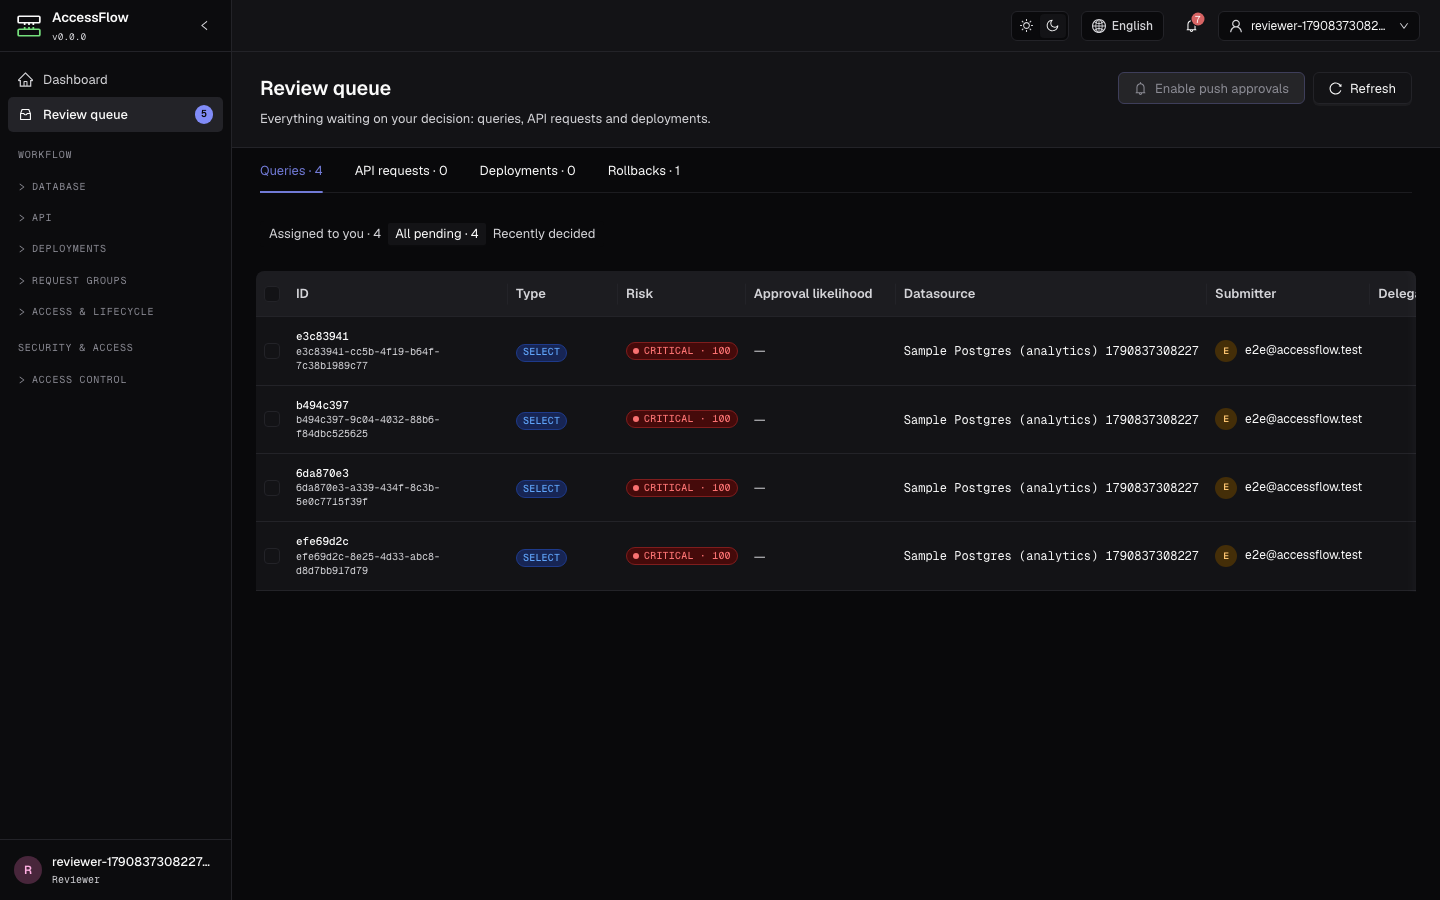Expand the Database section in sidebar
Viewport: 1440px width, 900px height.
click(115, 187)
